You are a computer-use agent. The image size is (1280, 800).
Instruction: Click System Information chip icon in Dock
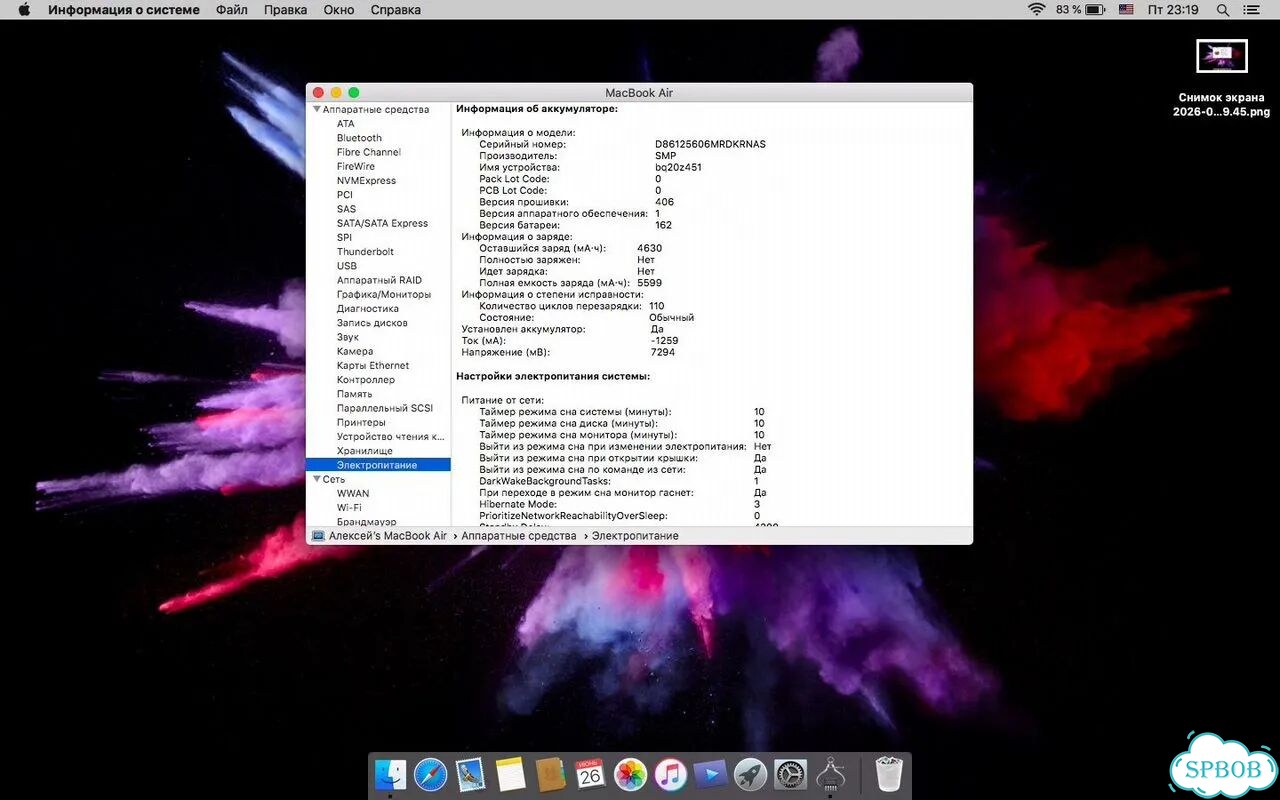(x=830, y=774)
